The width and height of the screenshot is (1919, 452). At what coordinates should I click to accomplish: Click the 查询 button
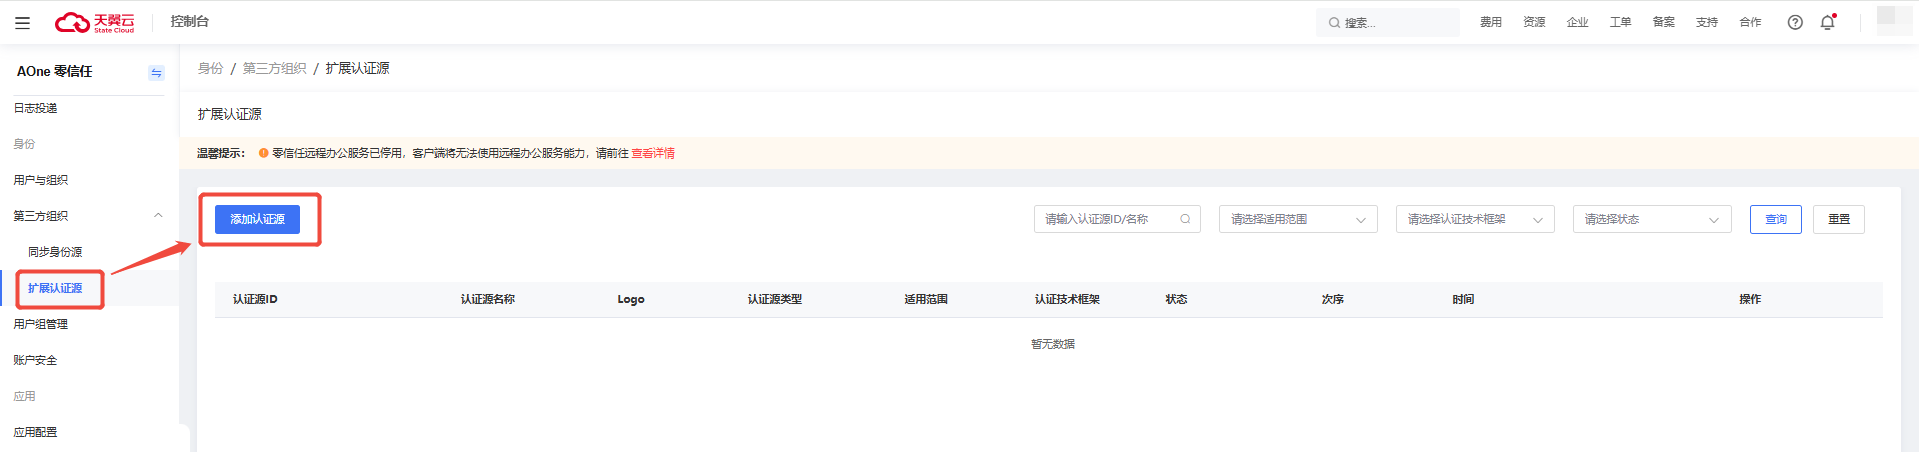[x=1776, y=219]
